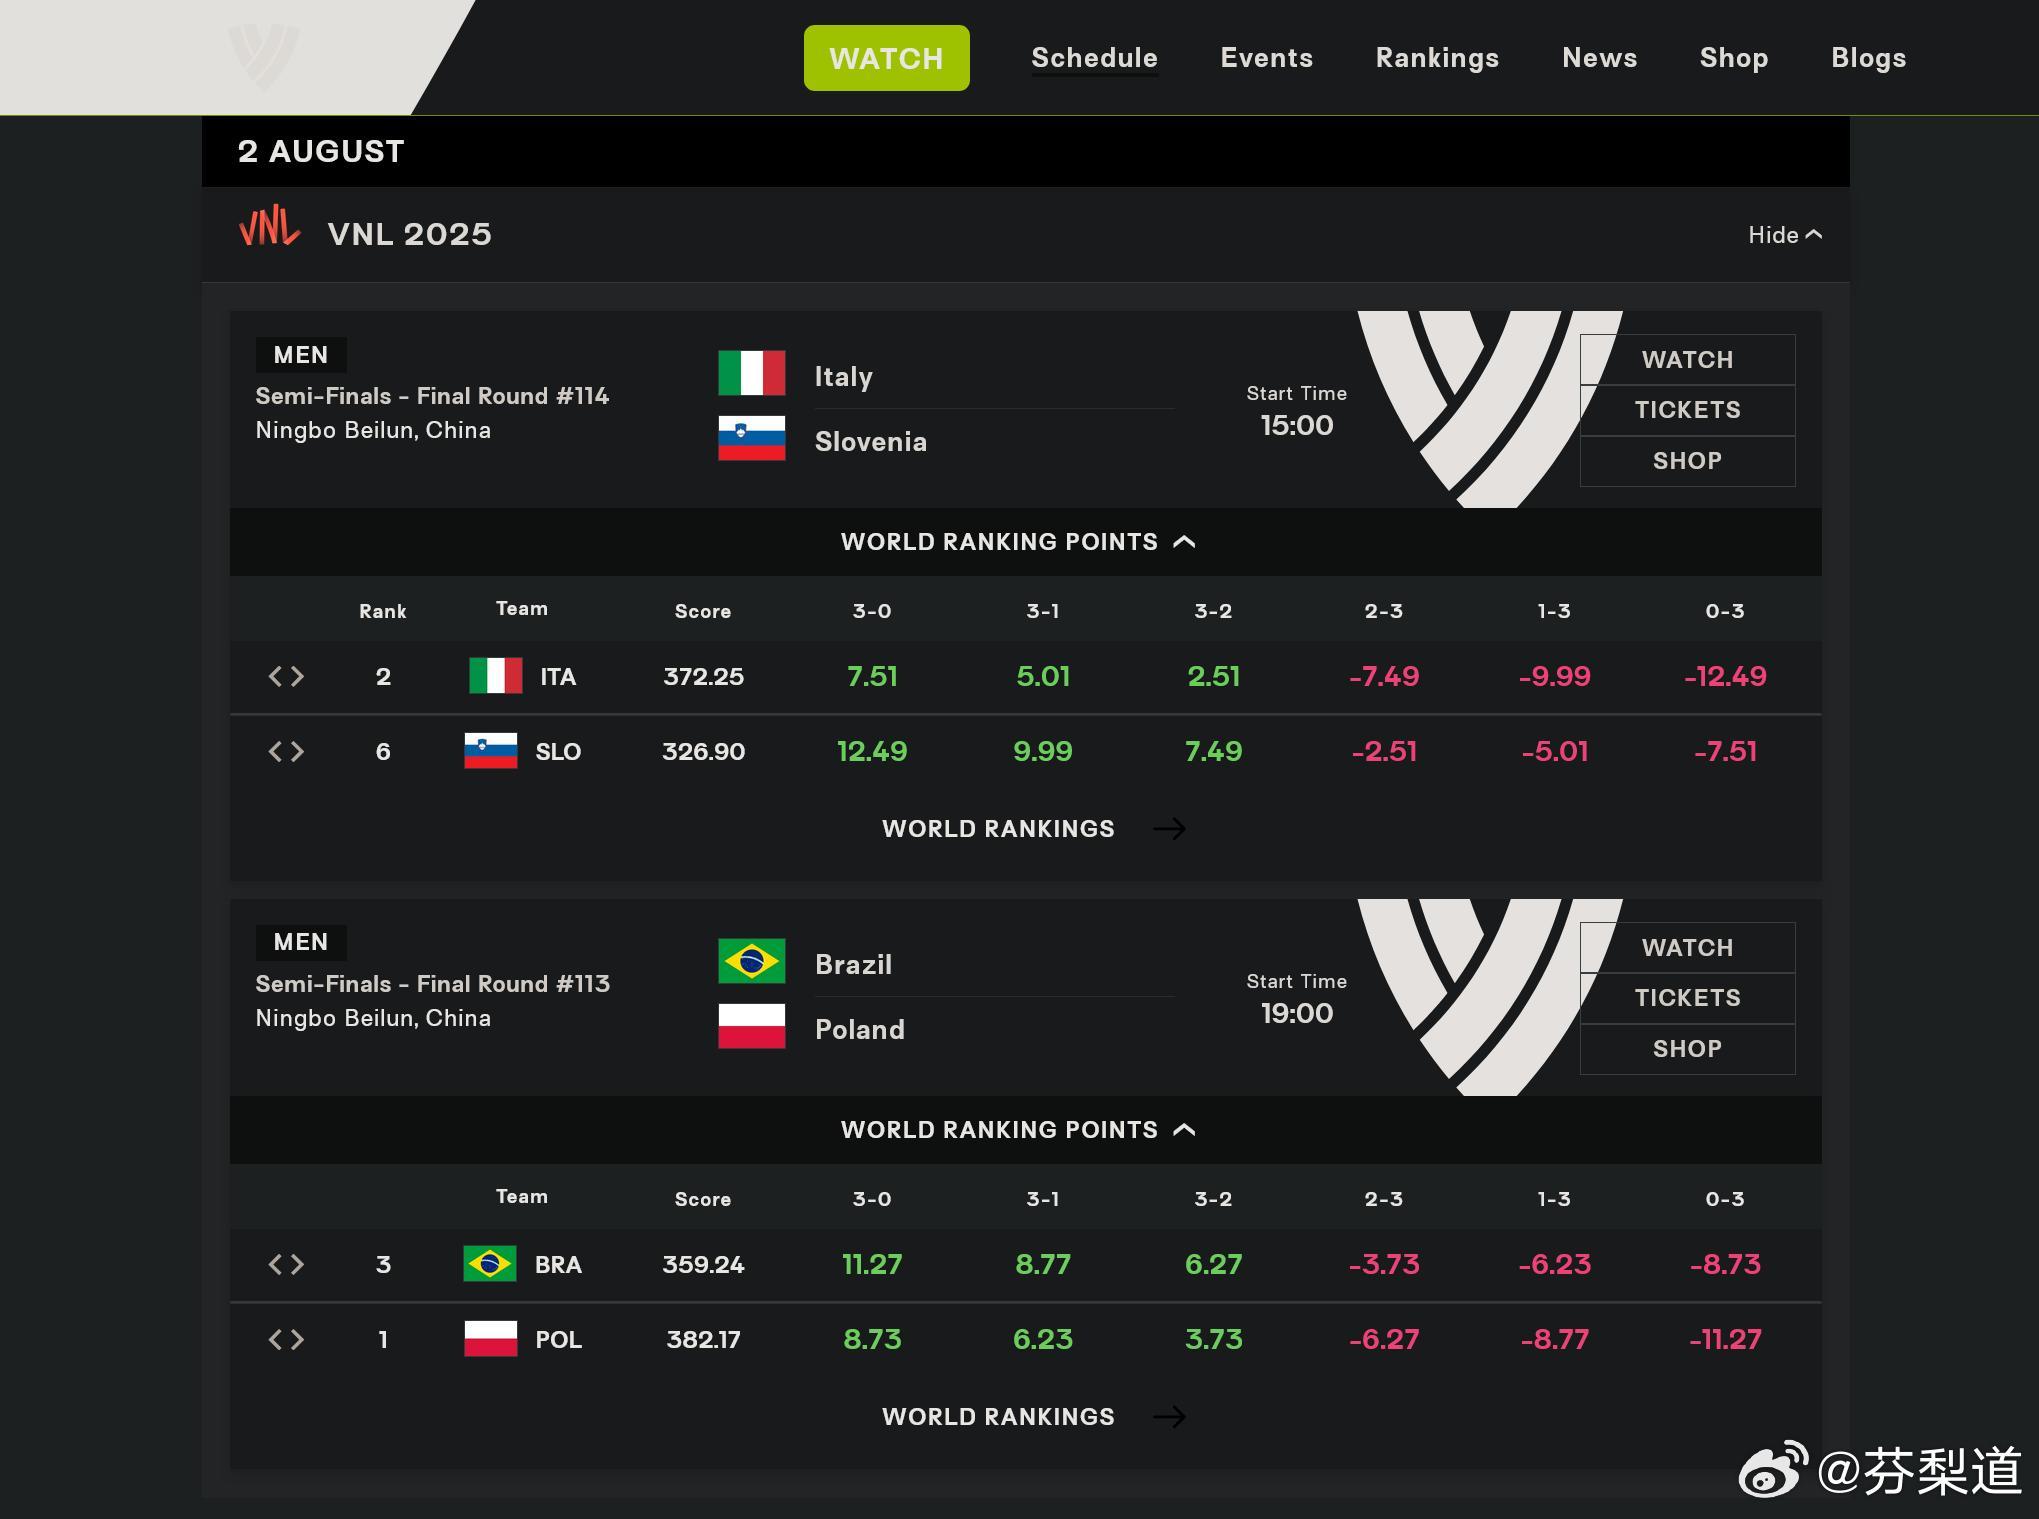Go to Rankings in top navigation
This screenshot has height=1519, width=2039.
1437,58
